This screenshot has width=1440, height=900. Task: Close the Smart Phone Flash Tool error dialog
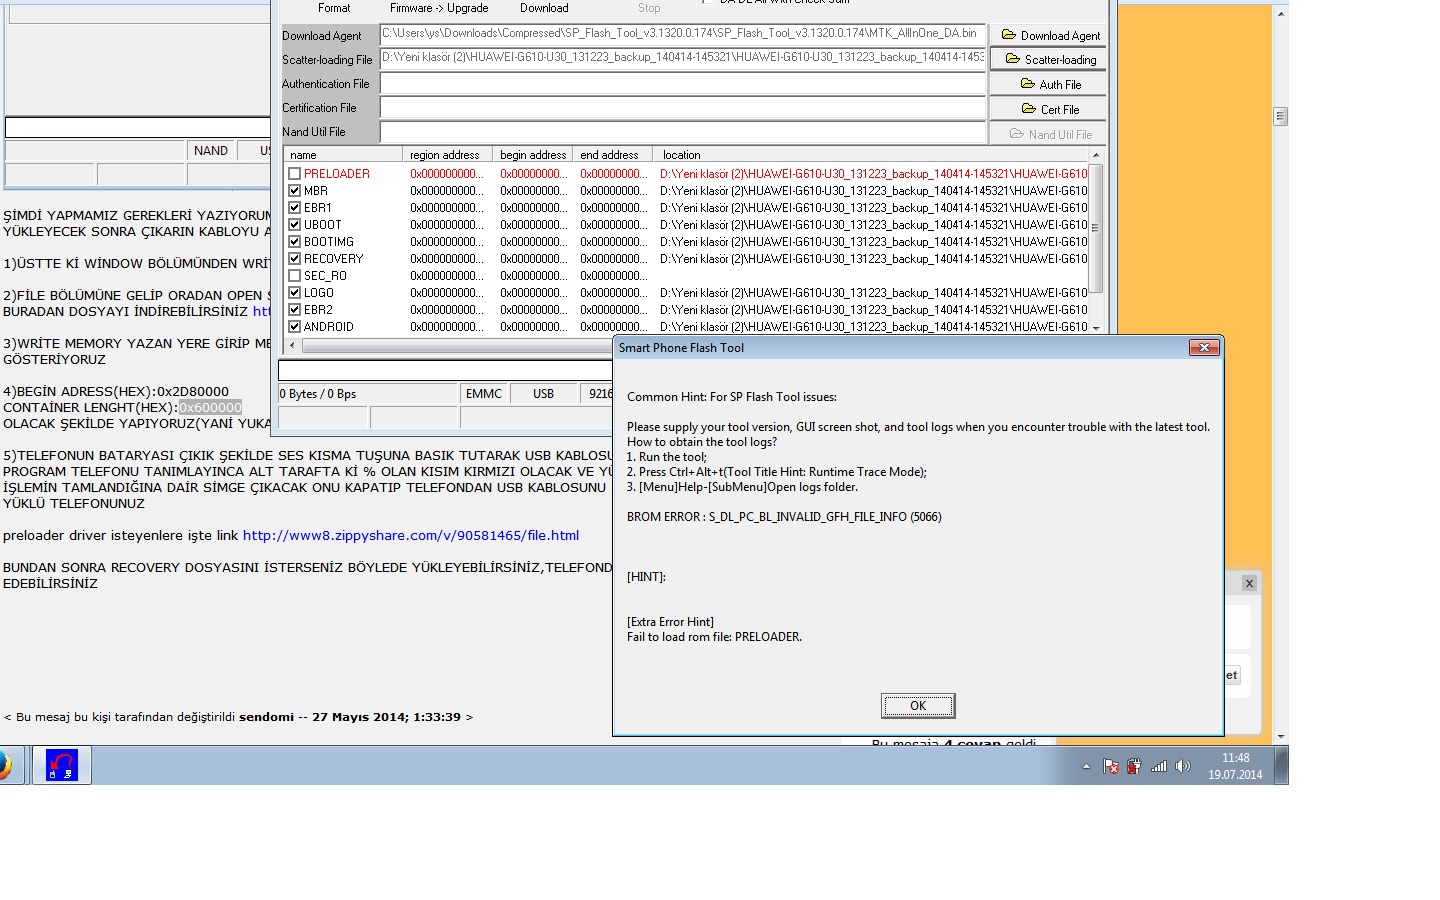point(1203,347)
